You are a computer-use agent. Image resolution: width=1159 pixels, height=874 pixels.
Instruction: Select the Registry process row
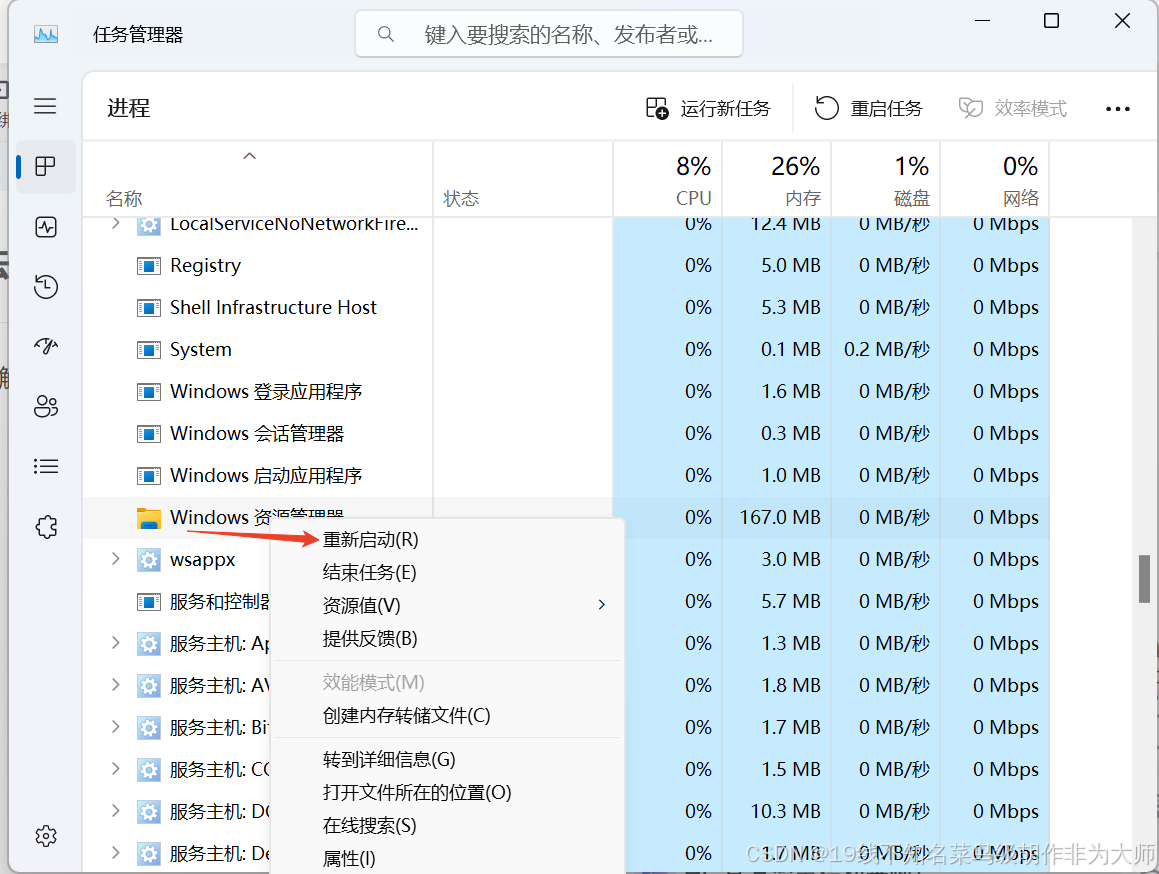[x=566, y=265]
